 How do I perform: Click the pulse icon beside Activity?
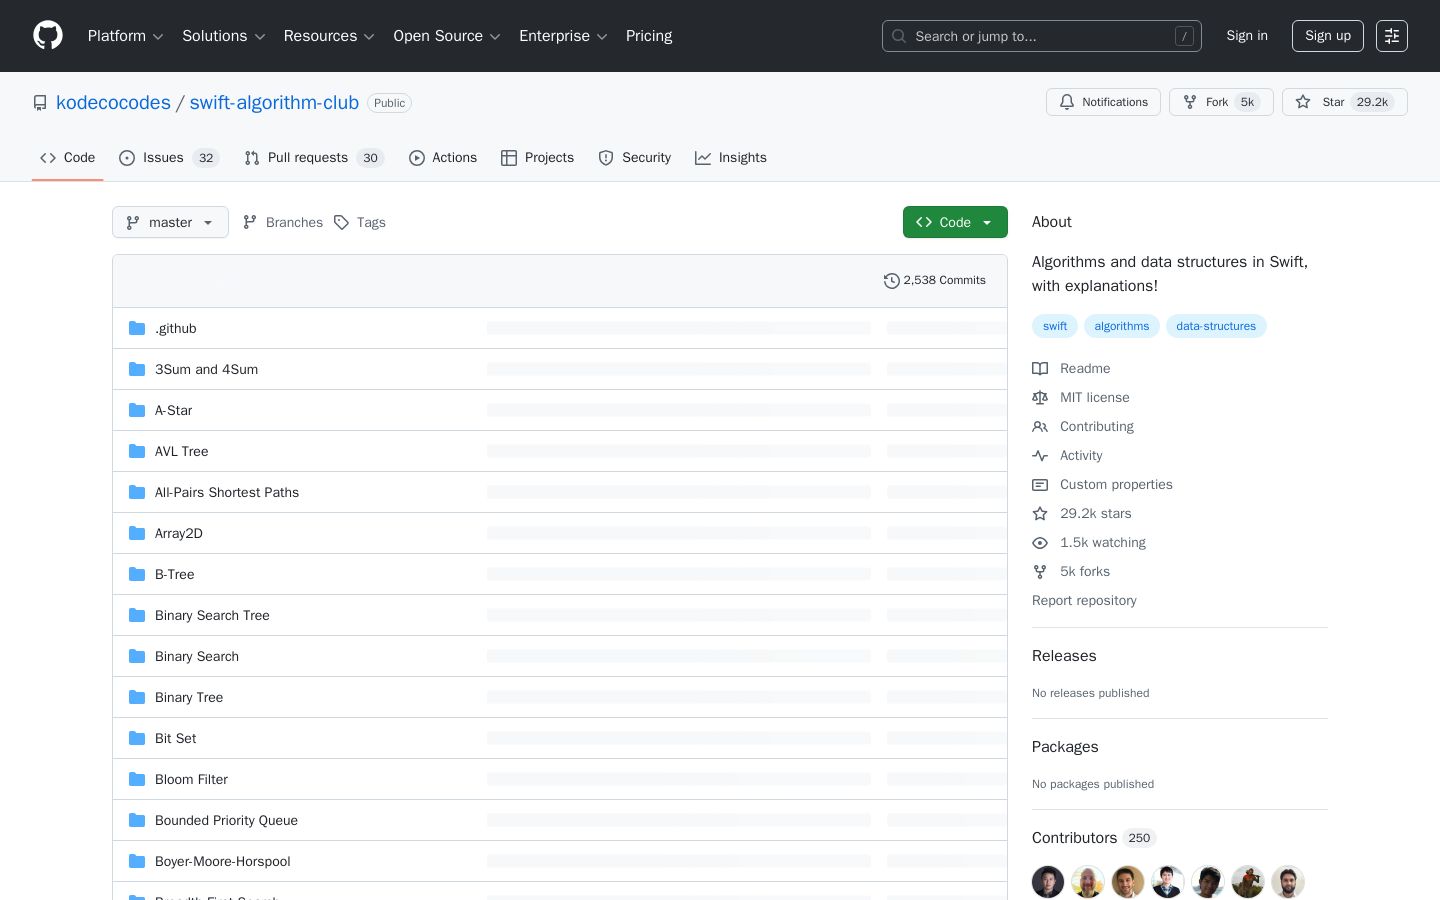coord(1040,455)
